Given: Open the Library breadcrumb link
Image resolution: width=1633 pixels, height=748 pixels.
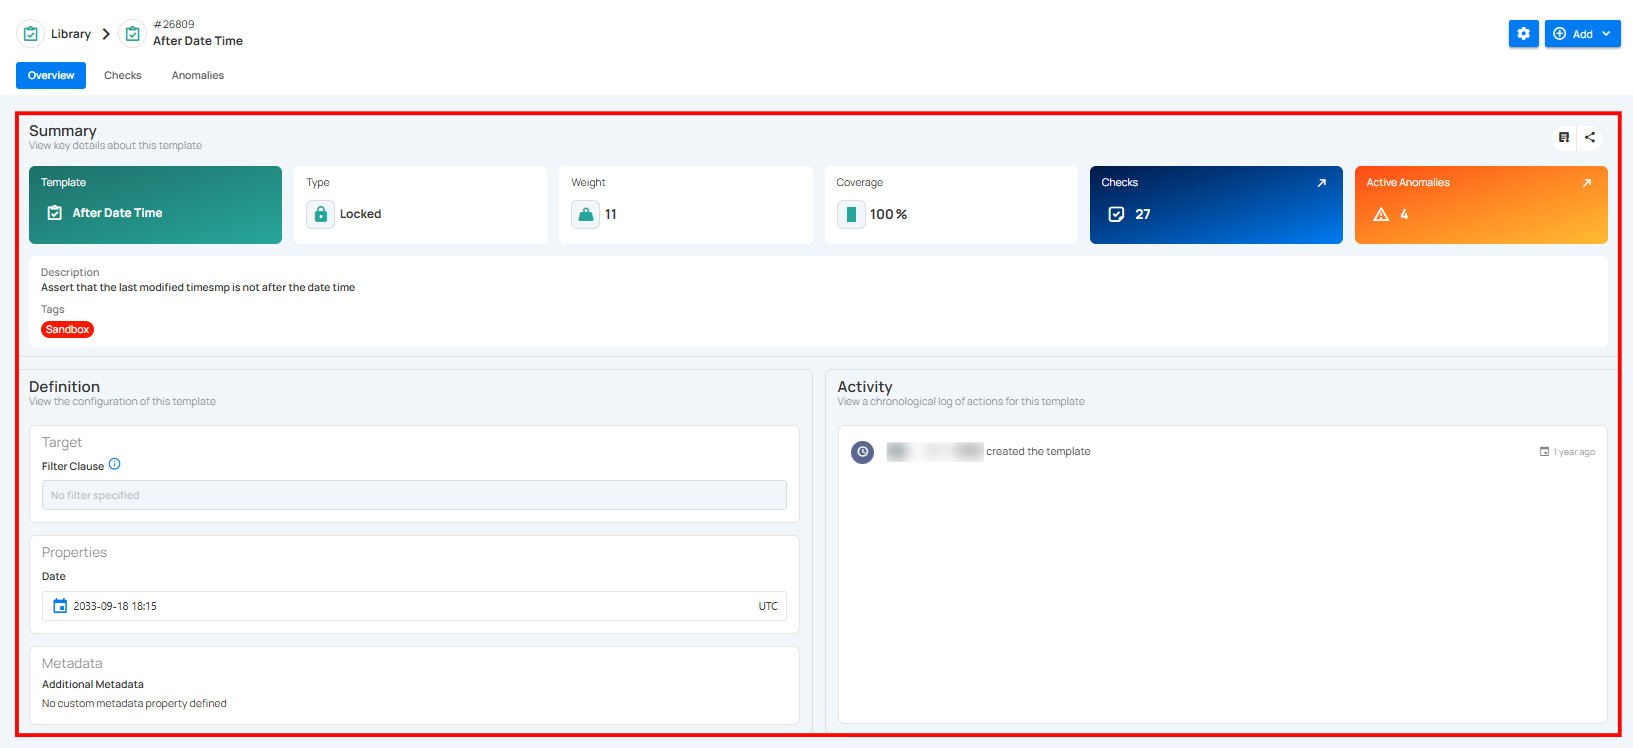Looking at the screenshot, I should (x=71, y=34).
